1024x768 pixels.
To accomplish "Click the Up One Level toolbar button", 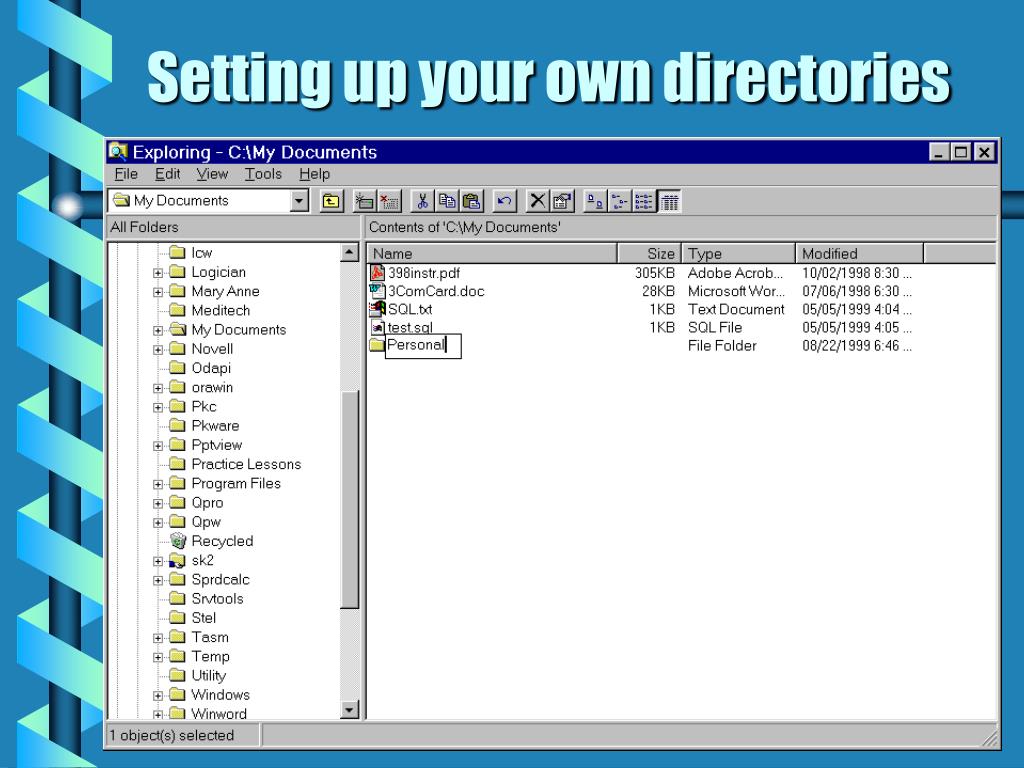I will 330,201.
